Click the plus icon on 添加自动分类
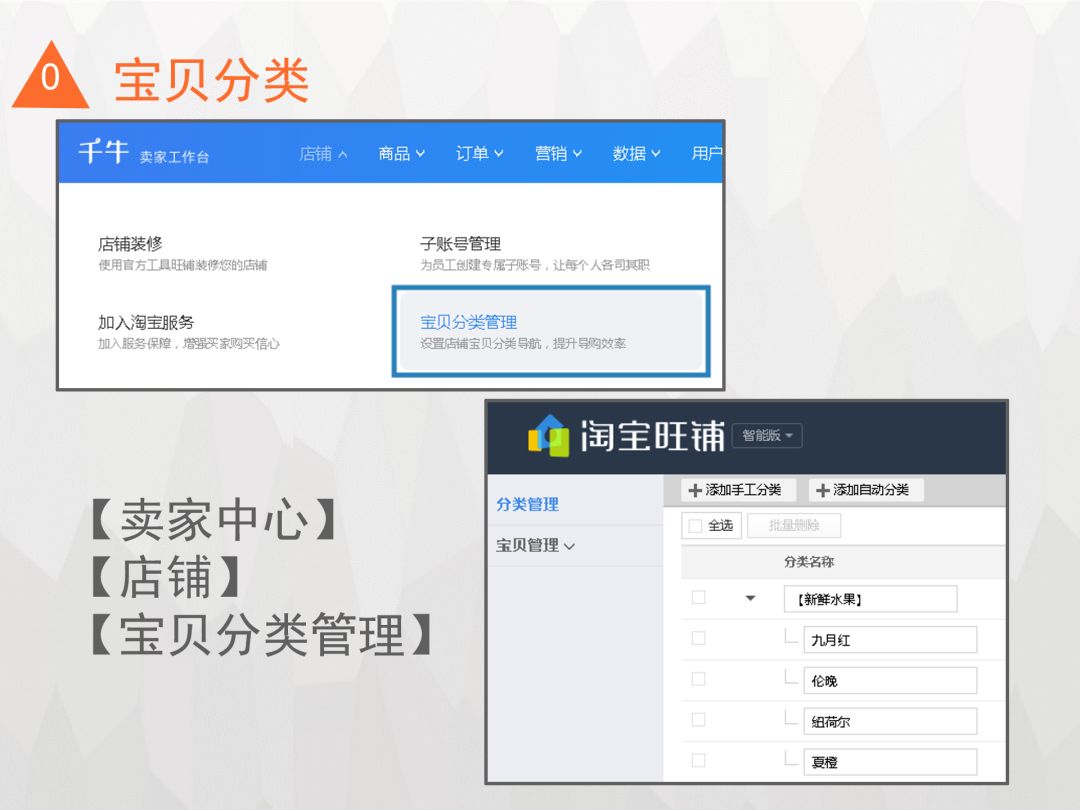This screenshot has height=810, width=1080. point(822,490)
